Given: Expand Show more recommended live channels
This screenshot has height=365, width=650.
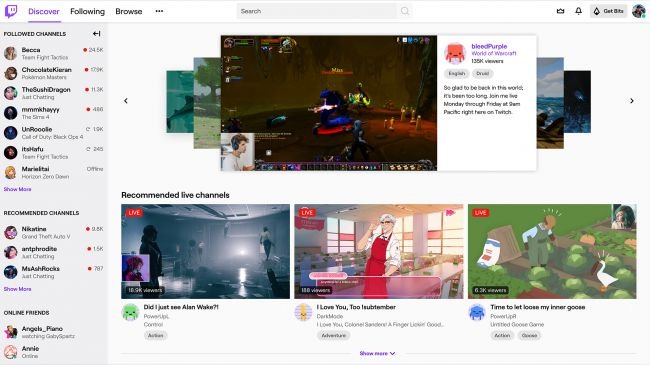Looking at the screenshot, I should [377, 353].
